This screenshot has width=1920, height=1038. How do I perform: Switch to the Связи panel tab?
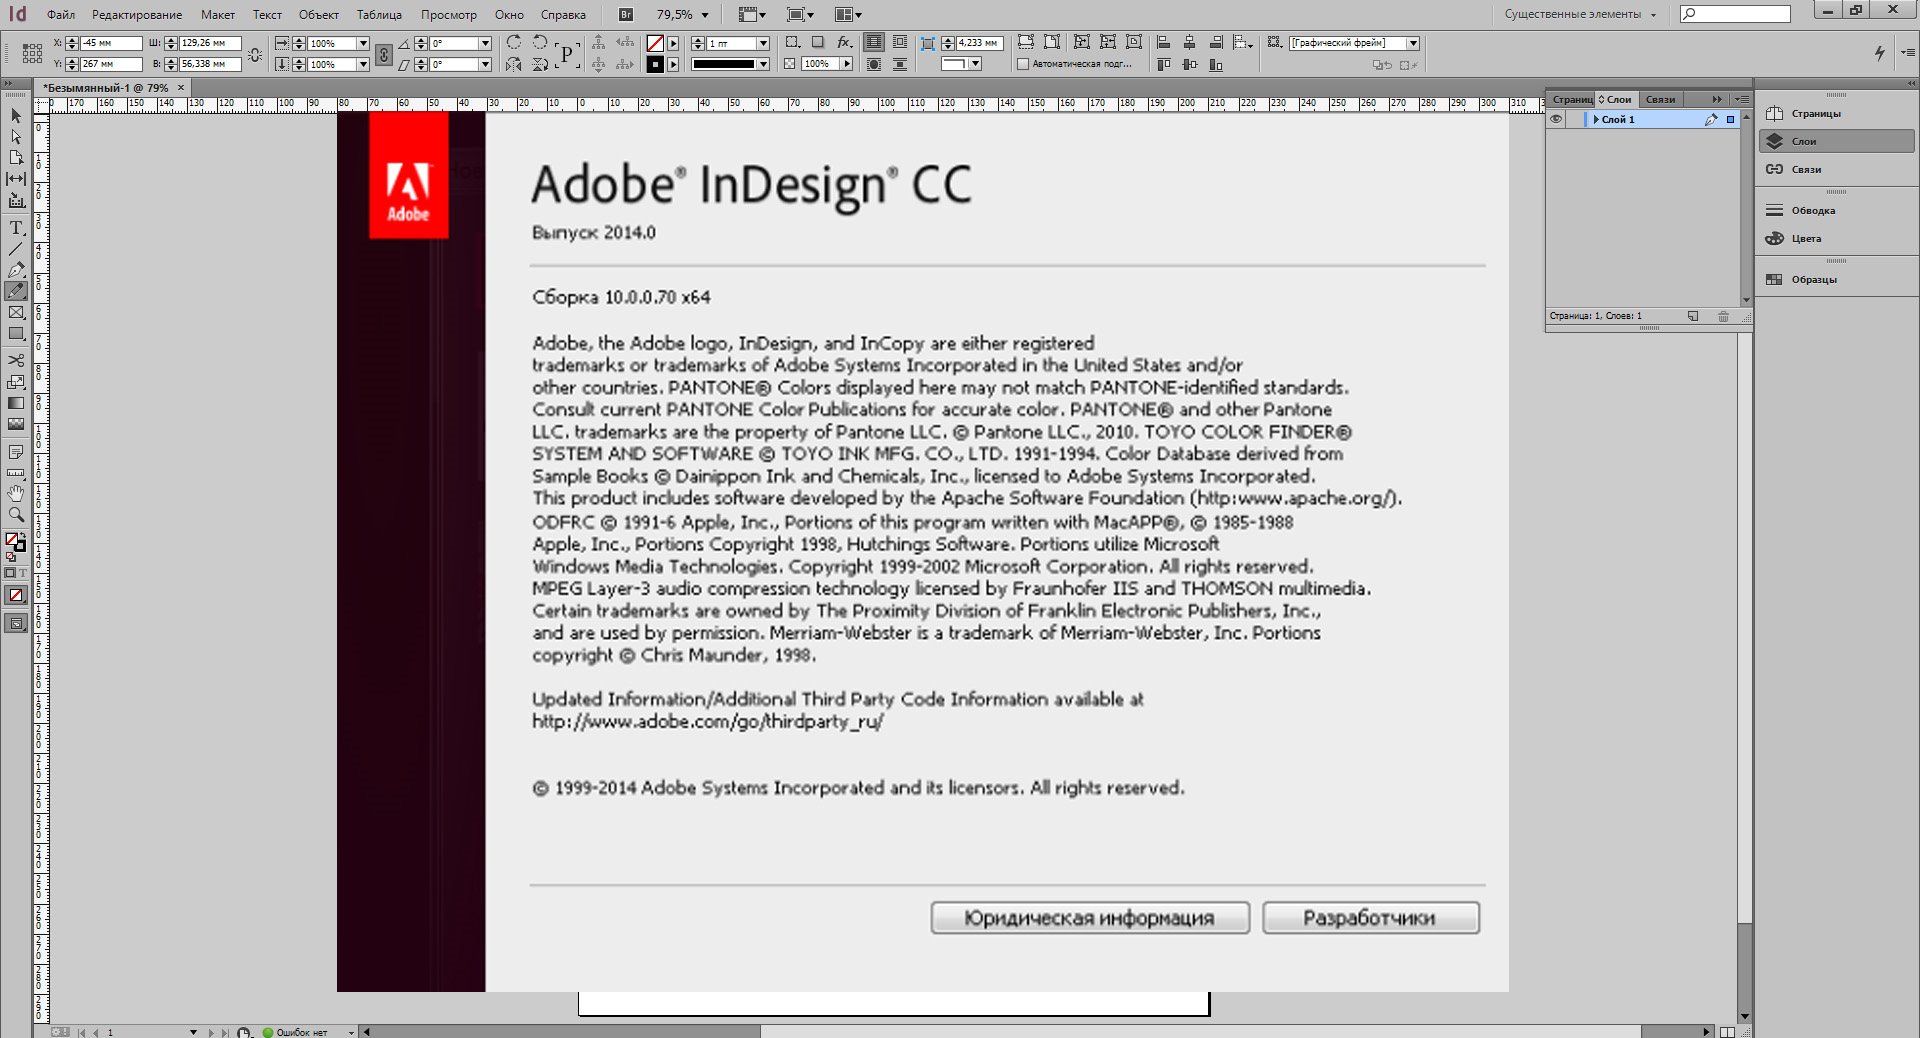point(1660,99)
